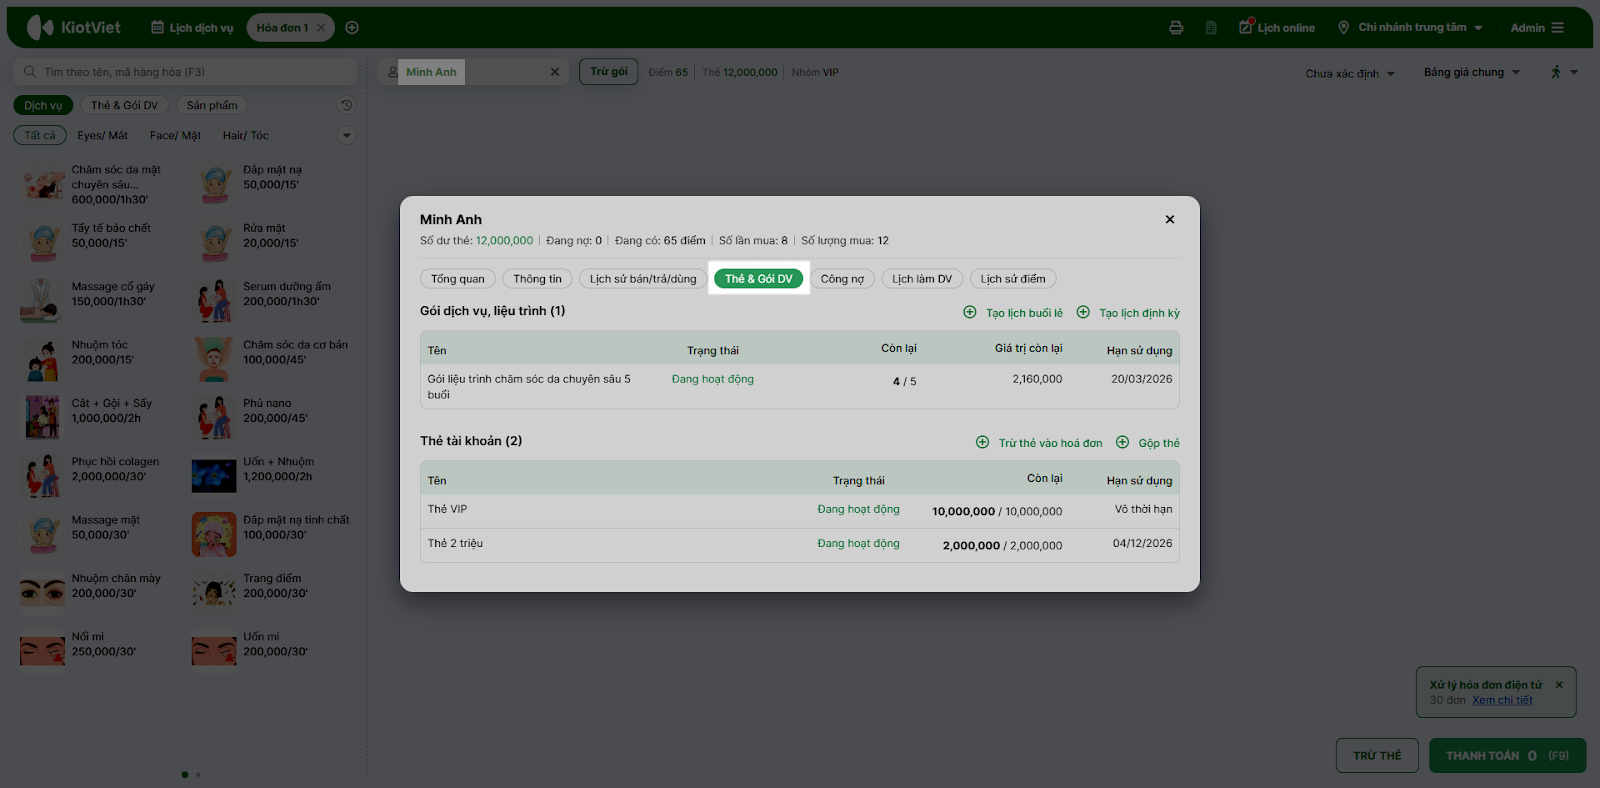The height and width of the screenshot is (788, 1600).
Task: Open the Chi nhánh trung tâm branch dropdown
Action: tap(1411, 28)
